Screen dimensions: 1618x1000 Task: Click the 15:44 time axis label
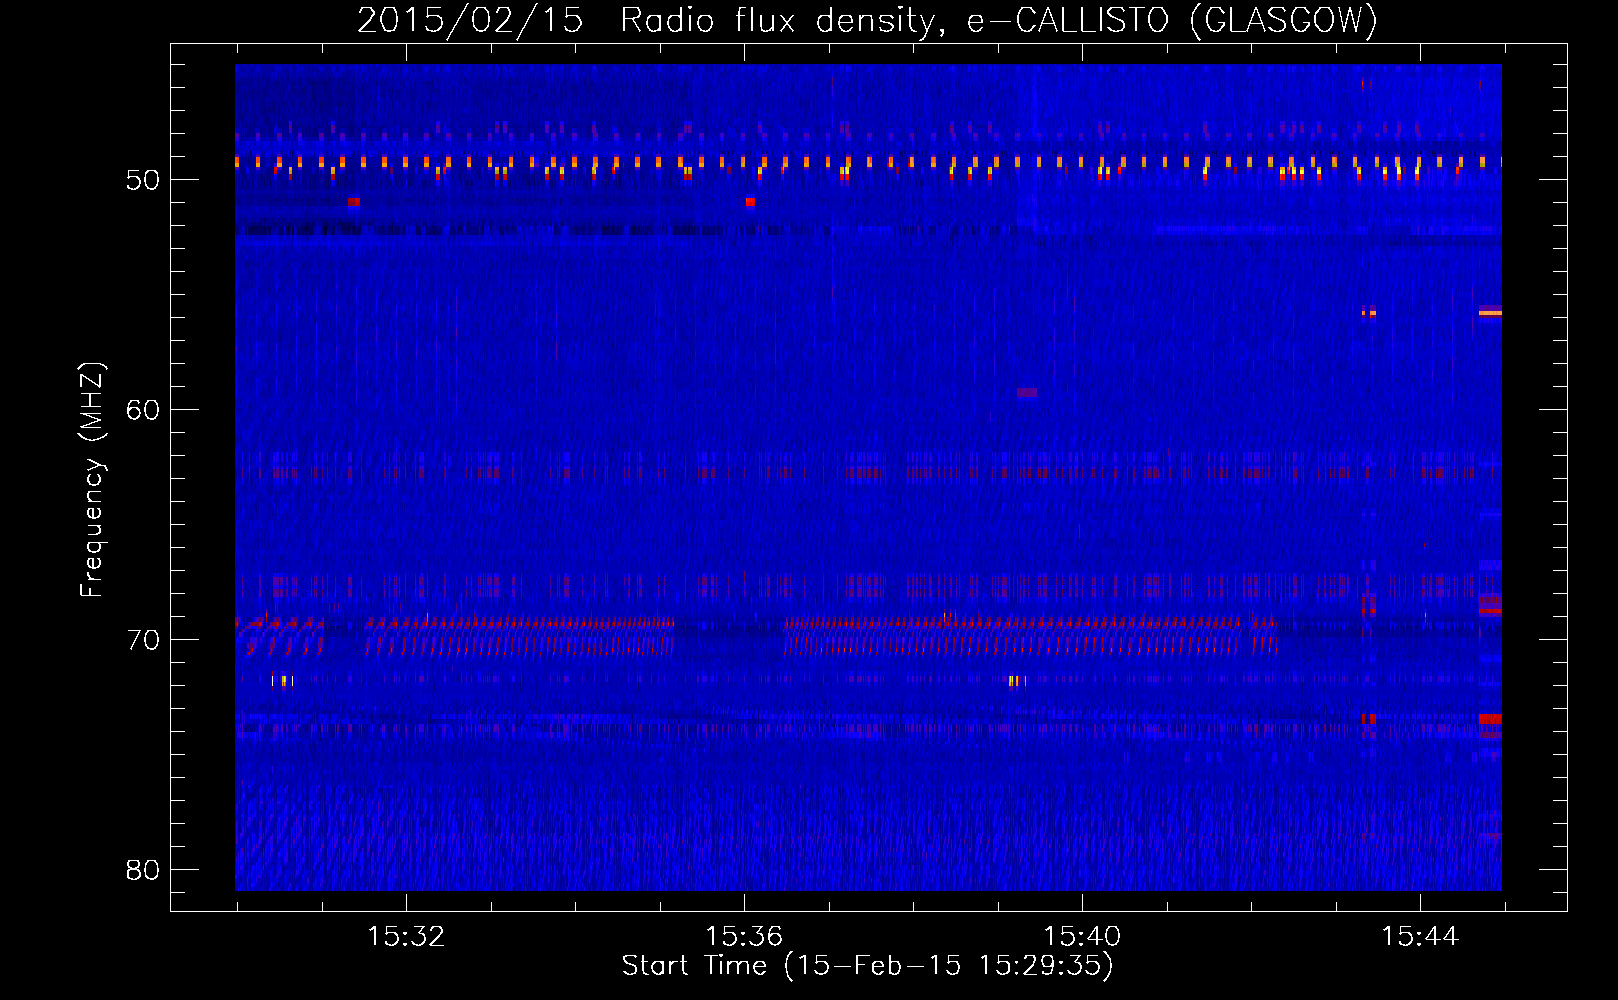coord(1420,937)
